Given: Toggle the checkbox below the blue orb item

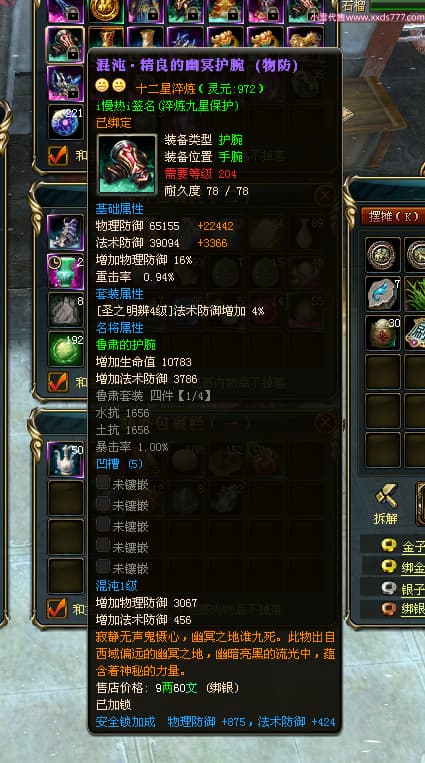Looking at the screenshot, I should (57, 156).
